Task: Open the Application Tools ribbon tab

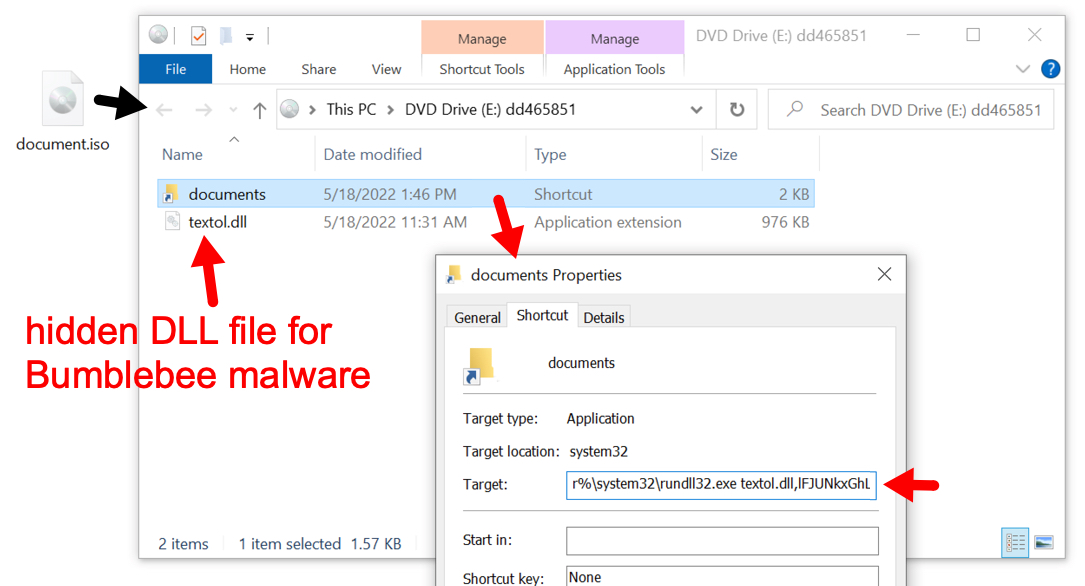Action: pos(614,69)
